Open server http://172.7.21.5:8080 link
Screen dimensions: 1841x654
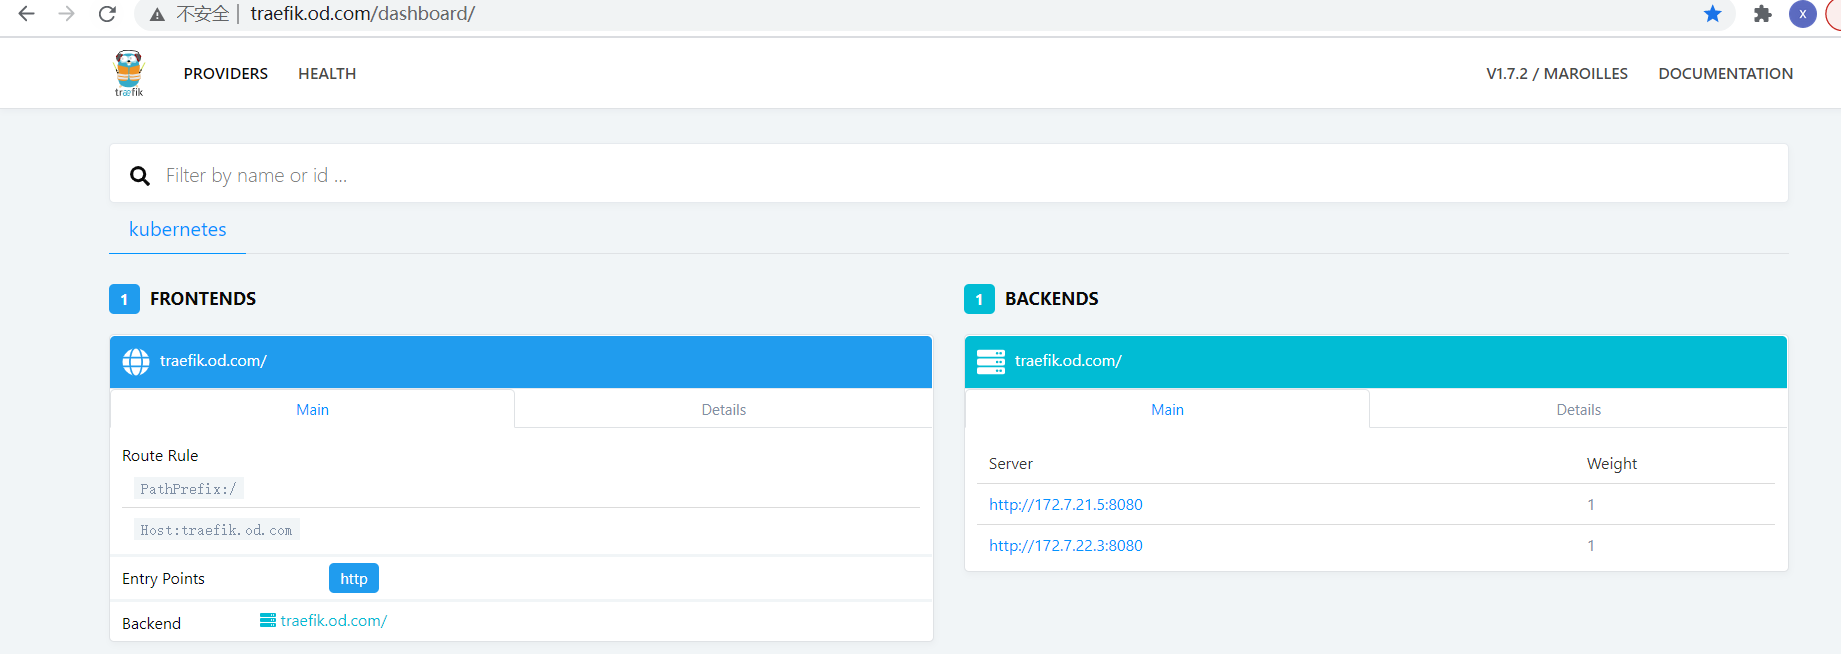(1066, 504)
